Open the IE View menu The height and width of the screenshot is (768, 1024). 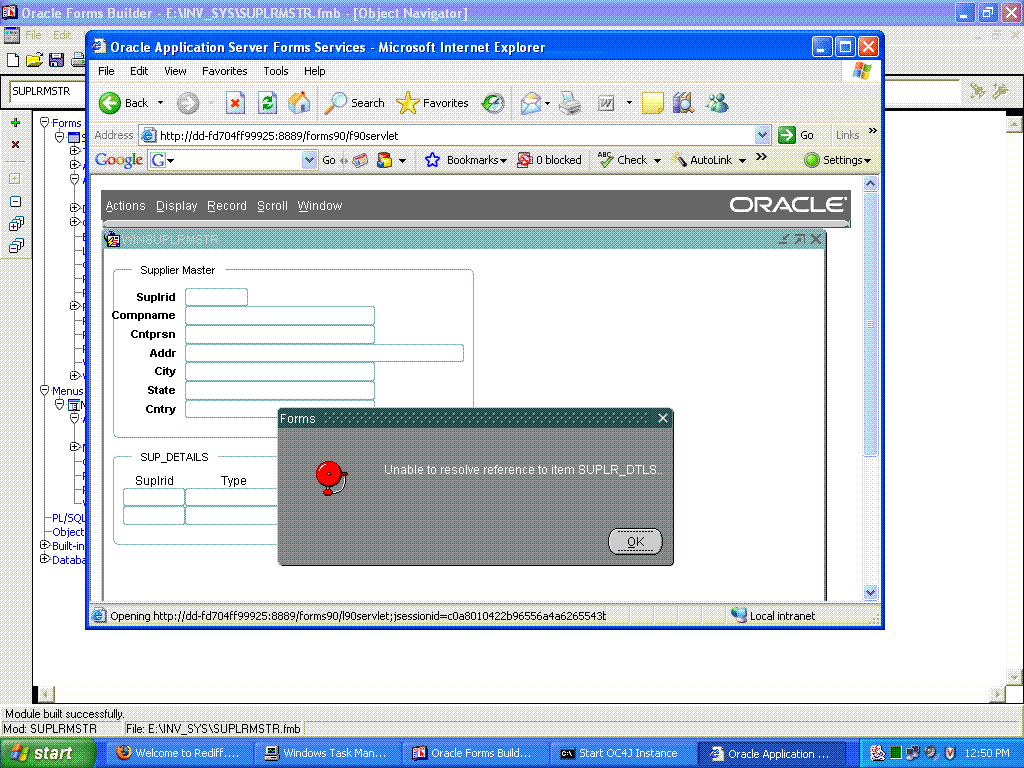[175, 71]
